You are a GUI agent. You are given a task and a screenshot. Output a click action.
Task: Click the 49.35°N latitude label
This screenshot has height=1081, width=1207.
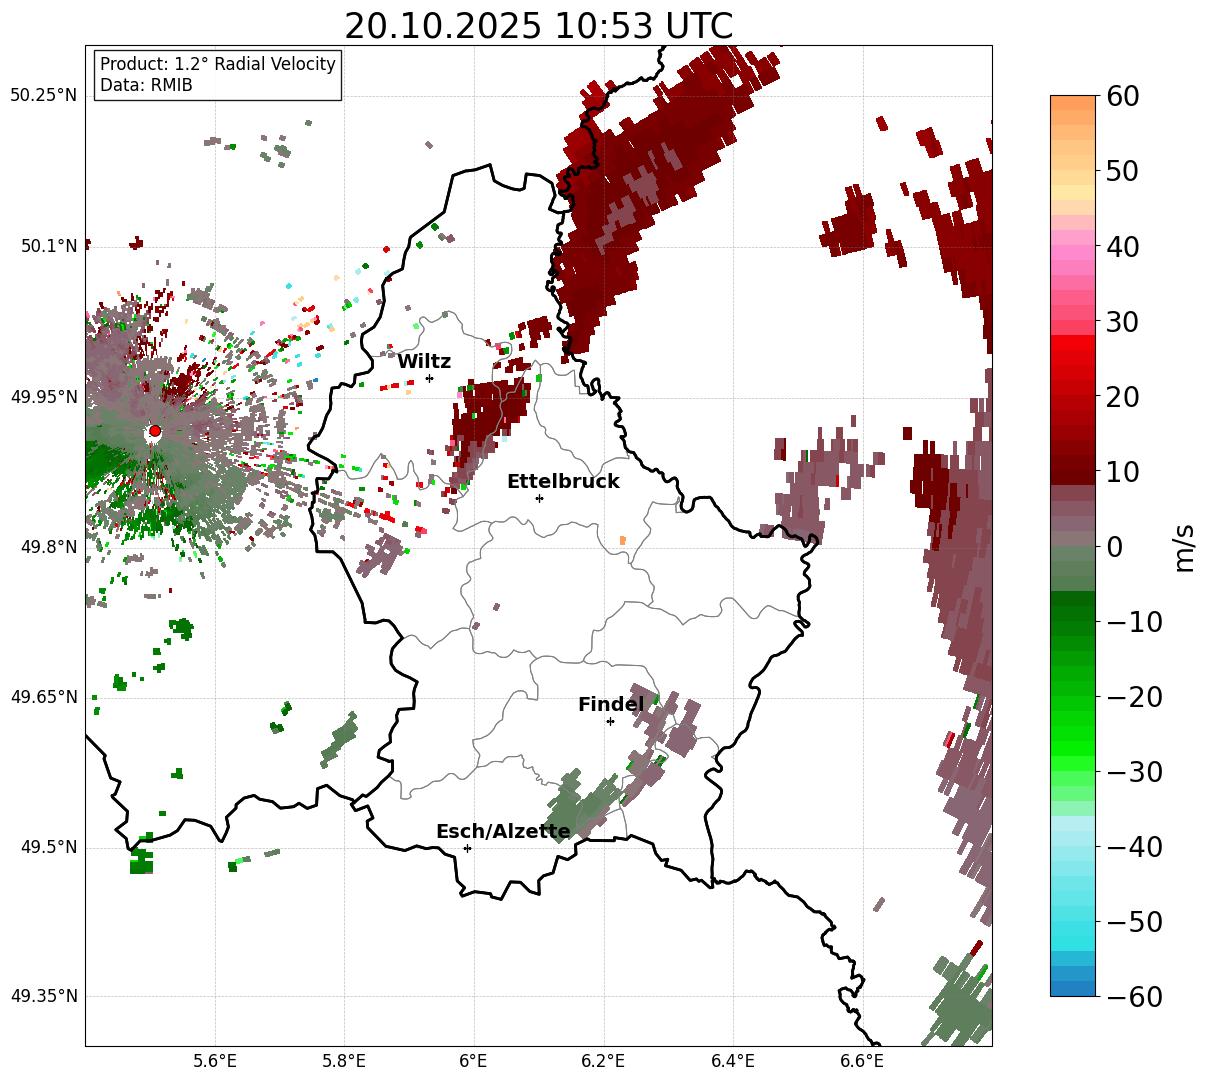point(43,997)
